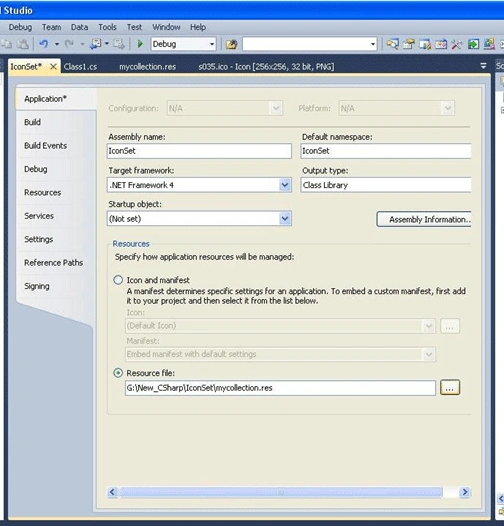Select the Icon and manifest radio button

(x=118, y=280)
